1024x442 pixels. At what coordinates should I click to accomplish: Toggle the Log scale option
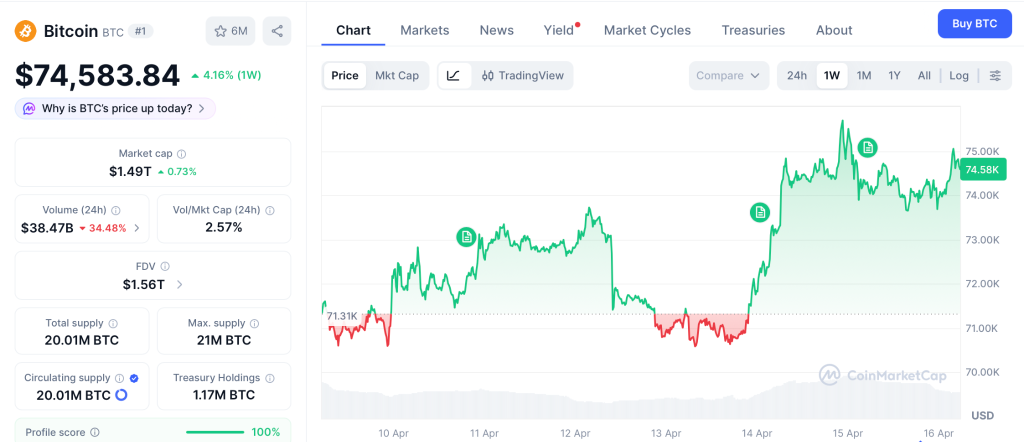[959, 75]
